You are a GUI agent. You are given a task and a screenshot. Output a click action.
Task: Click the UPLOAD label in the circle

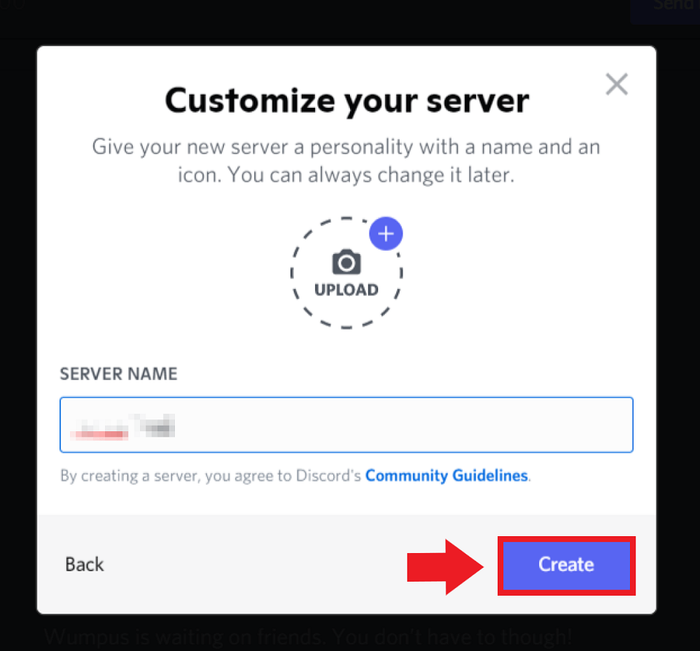[x=346, y=290]
